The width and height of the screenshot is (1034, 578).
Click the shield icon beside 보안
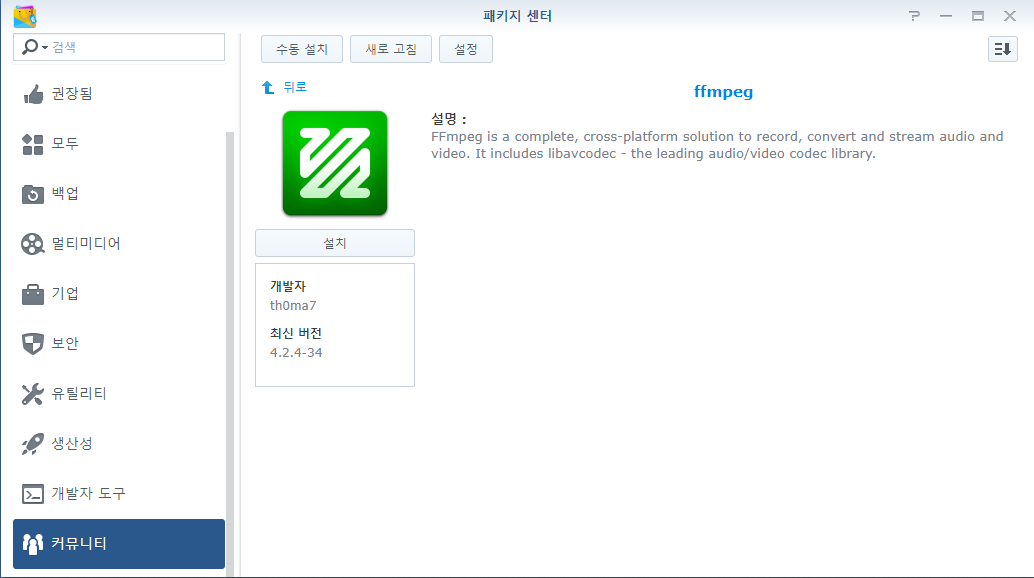tap(32, 343)
